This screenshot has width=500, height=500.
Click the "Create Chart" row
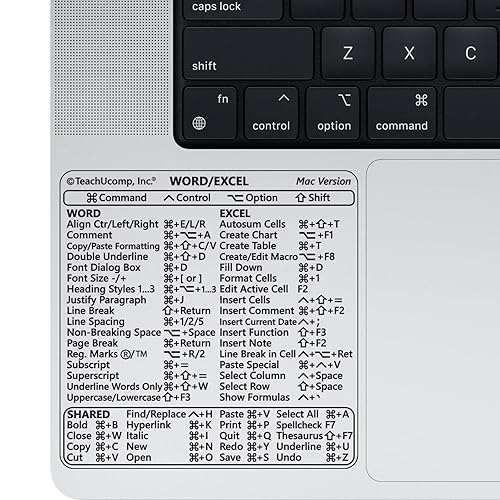tap(276, 235)
